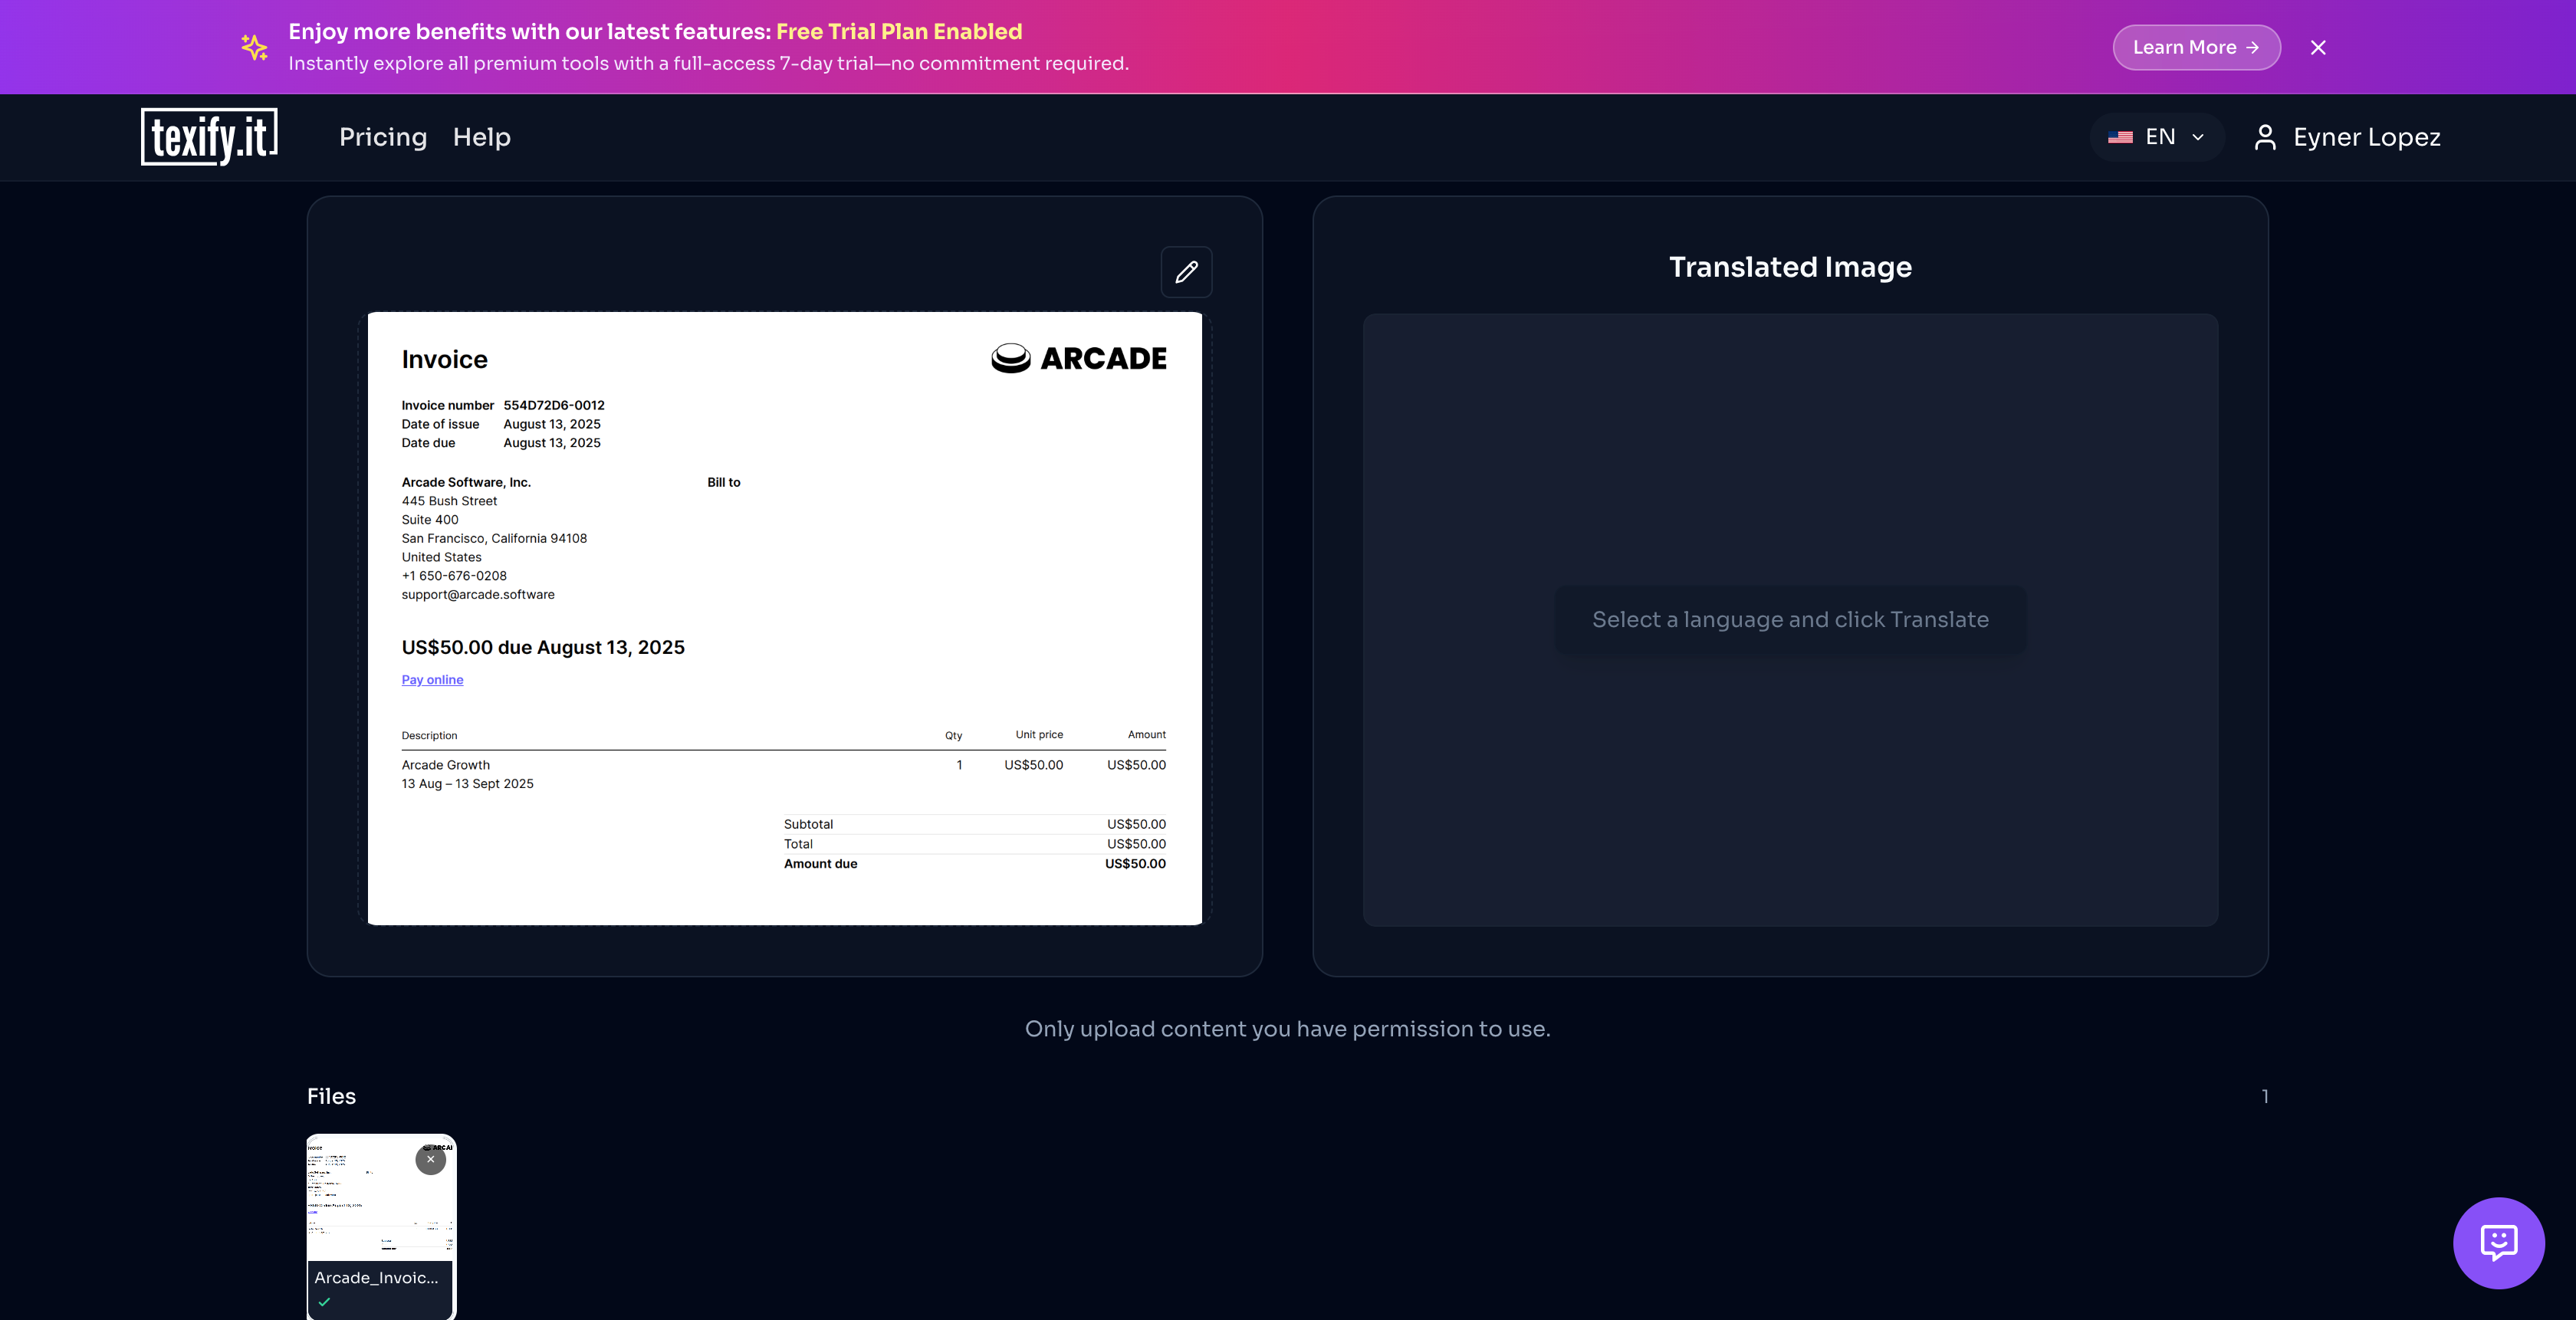Click the sparkle icon in banner
The width and height of the screenshot is (2576, 1320).
point(254,47)
